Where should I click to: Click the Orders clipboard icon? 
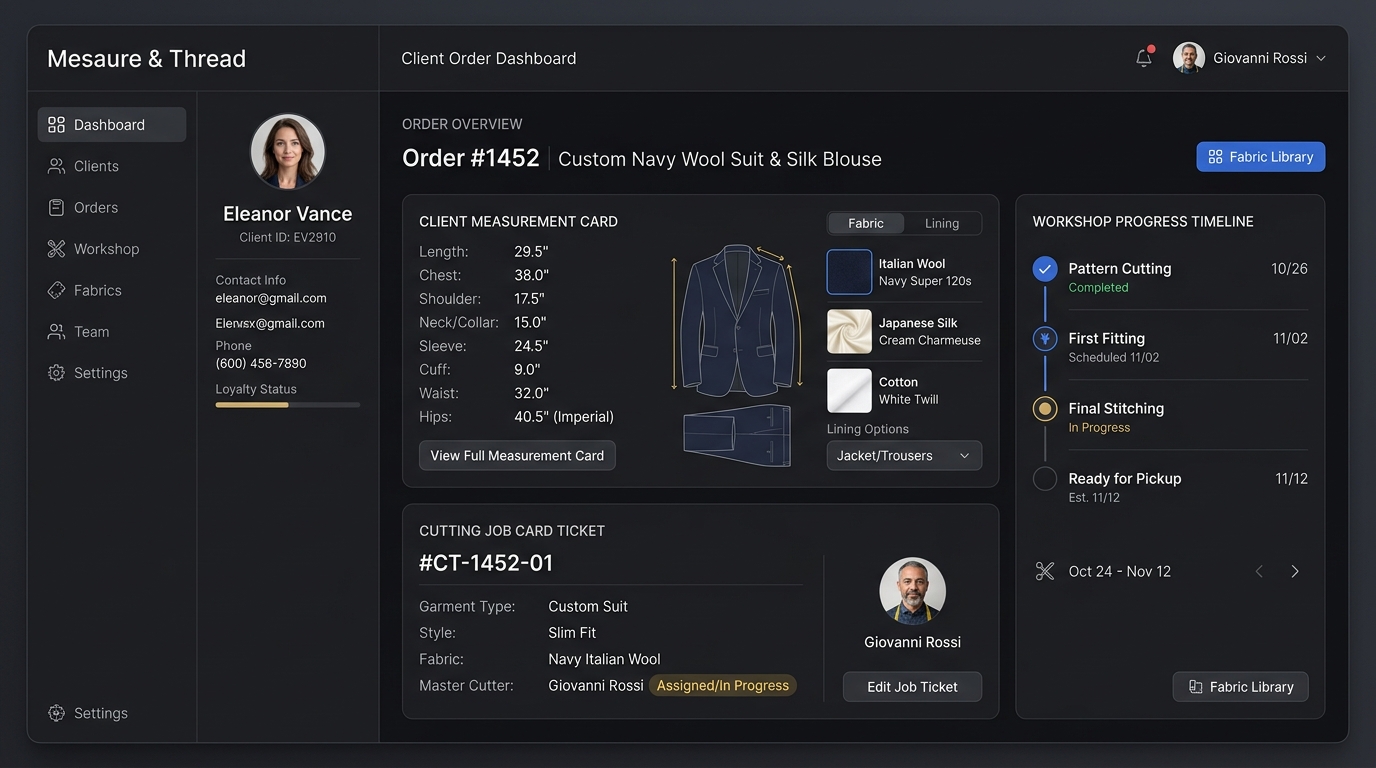(x=56, y=207)
